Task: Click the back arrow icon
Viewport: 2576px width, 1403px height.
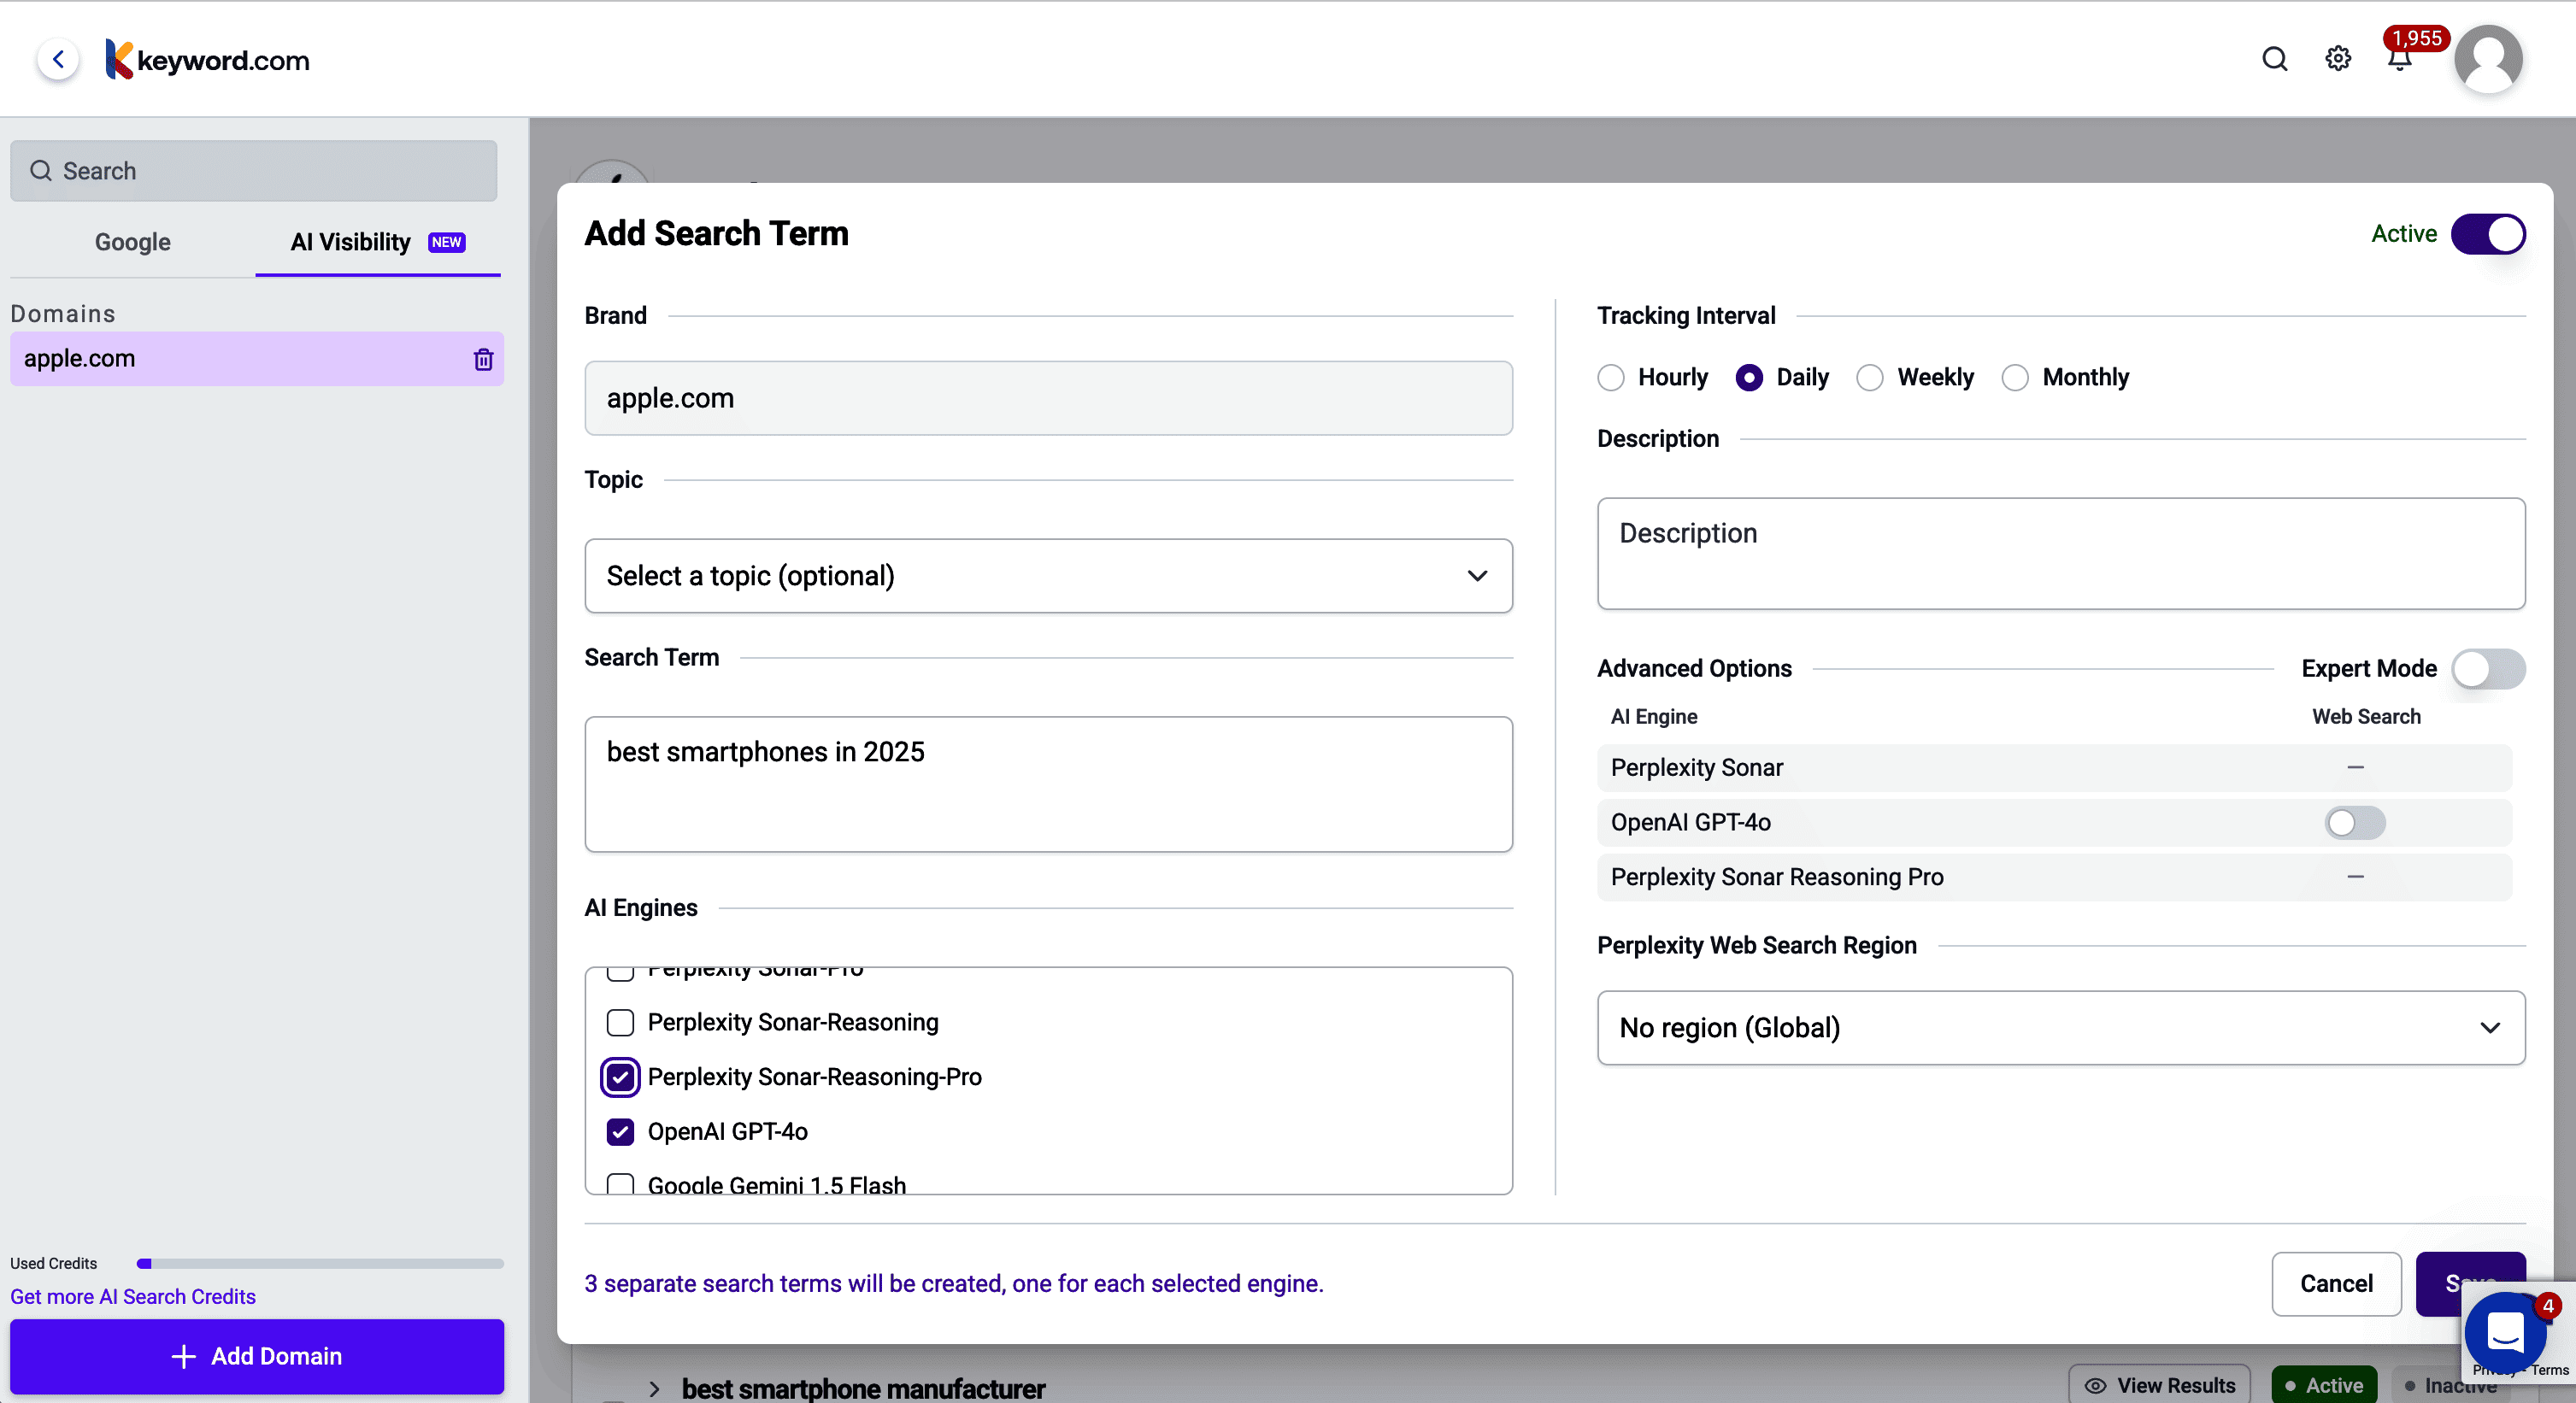Action: click(x=59, y=59)
